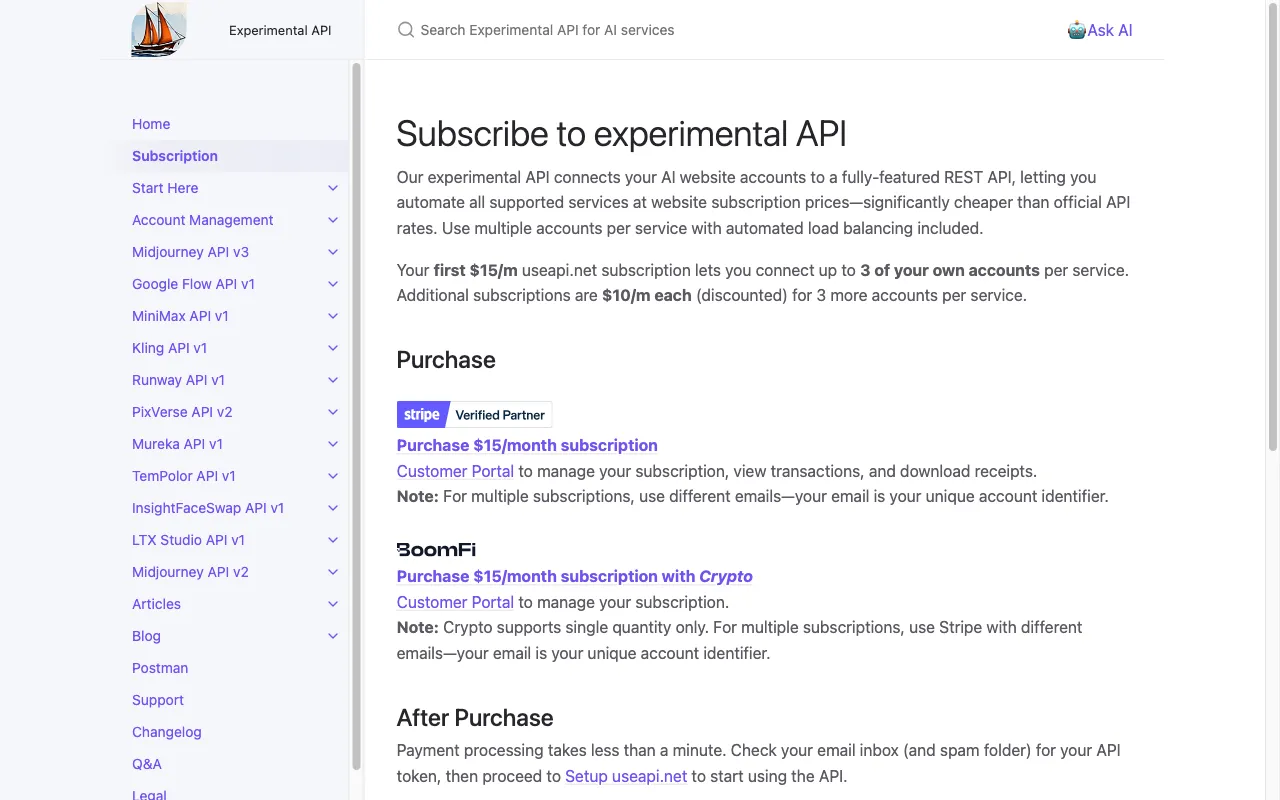Expand Google Flow API v1 chevron
This screenshot has width=1280, height=800.
coord(333,284)
